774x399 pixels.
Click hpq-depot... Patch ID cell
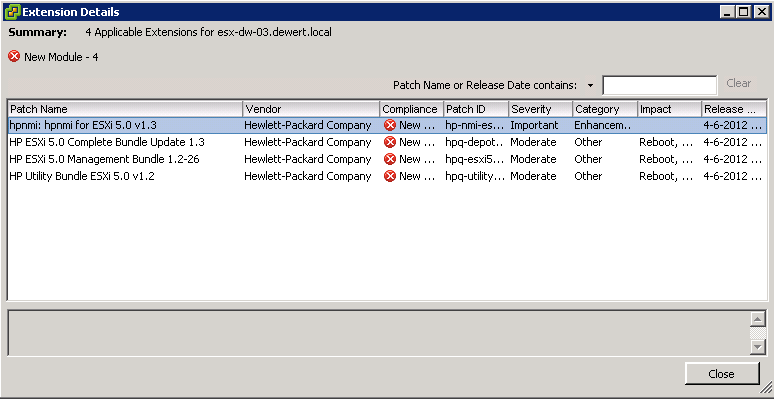click(x=475, y=142)
